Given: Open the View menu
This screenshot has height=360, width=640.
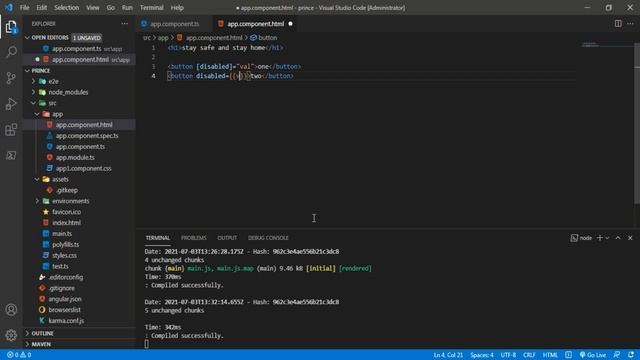Looking at the screenshot, I should click(93, 7).
